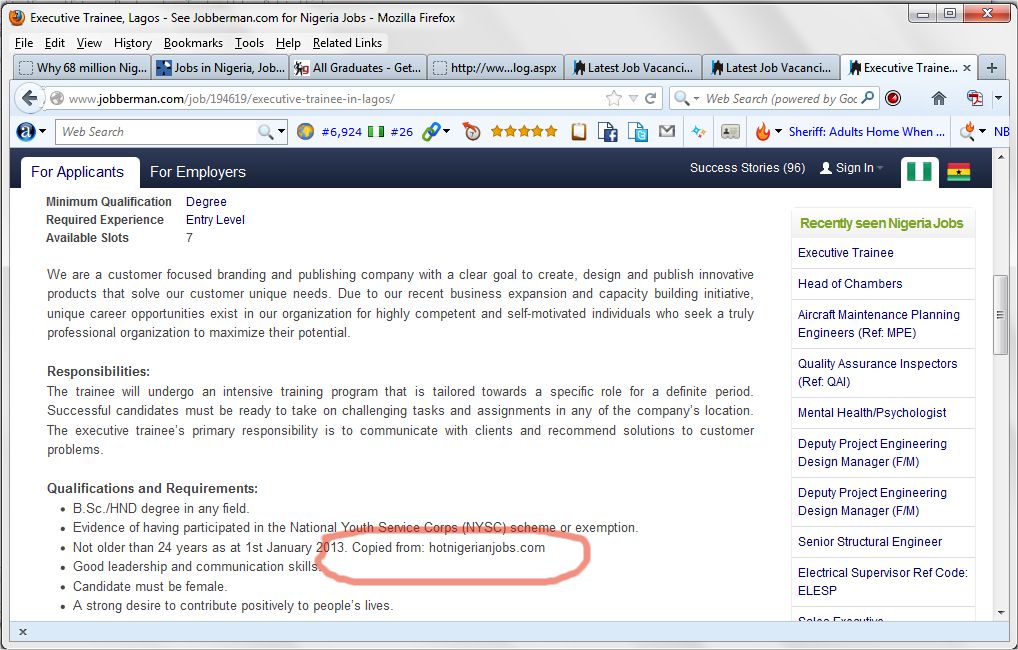Click the red record icon in the toolbar
The height and width of the screenshot is (650, 1018).
[893, 99]
